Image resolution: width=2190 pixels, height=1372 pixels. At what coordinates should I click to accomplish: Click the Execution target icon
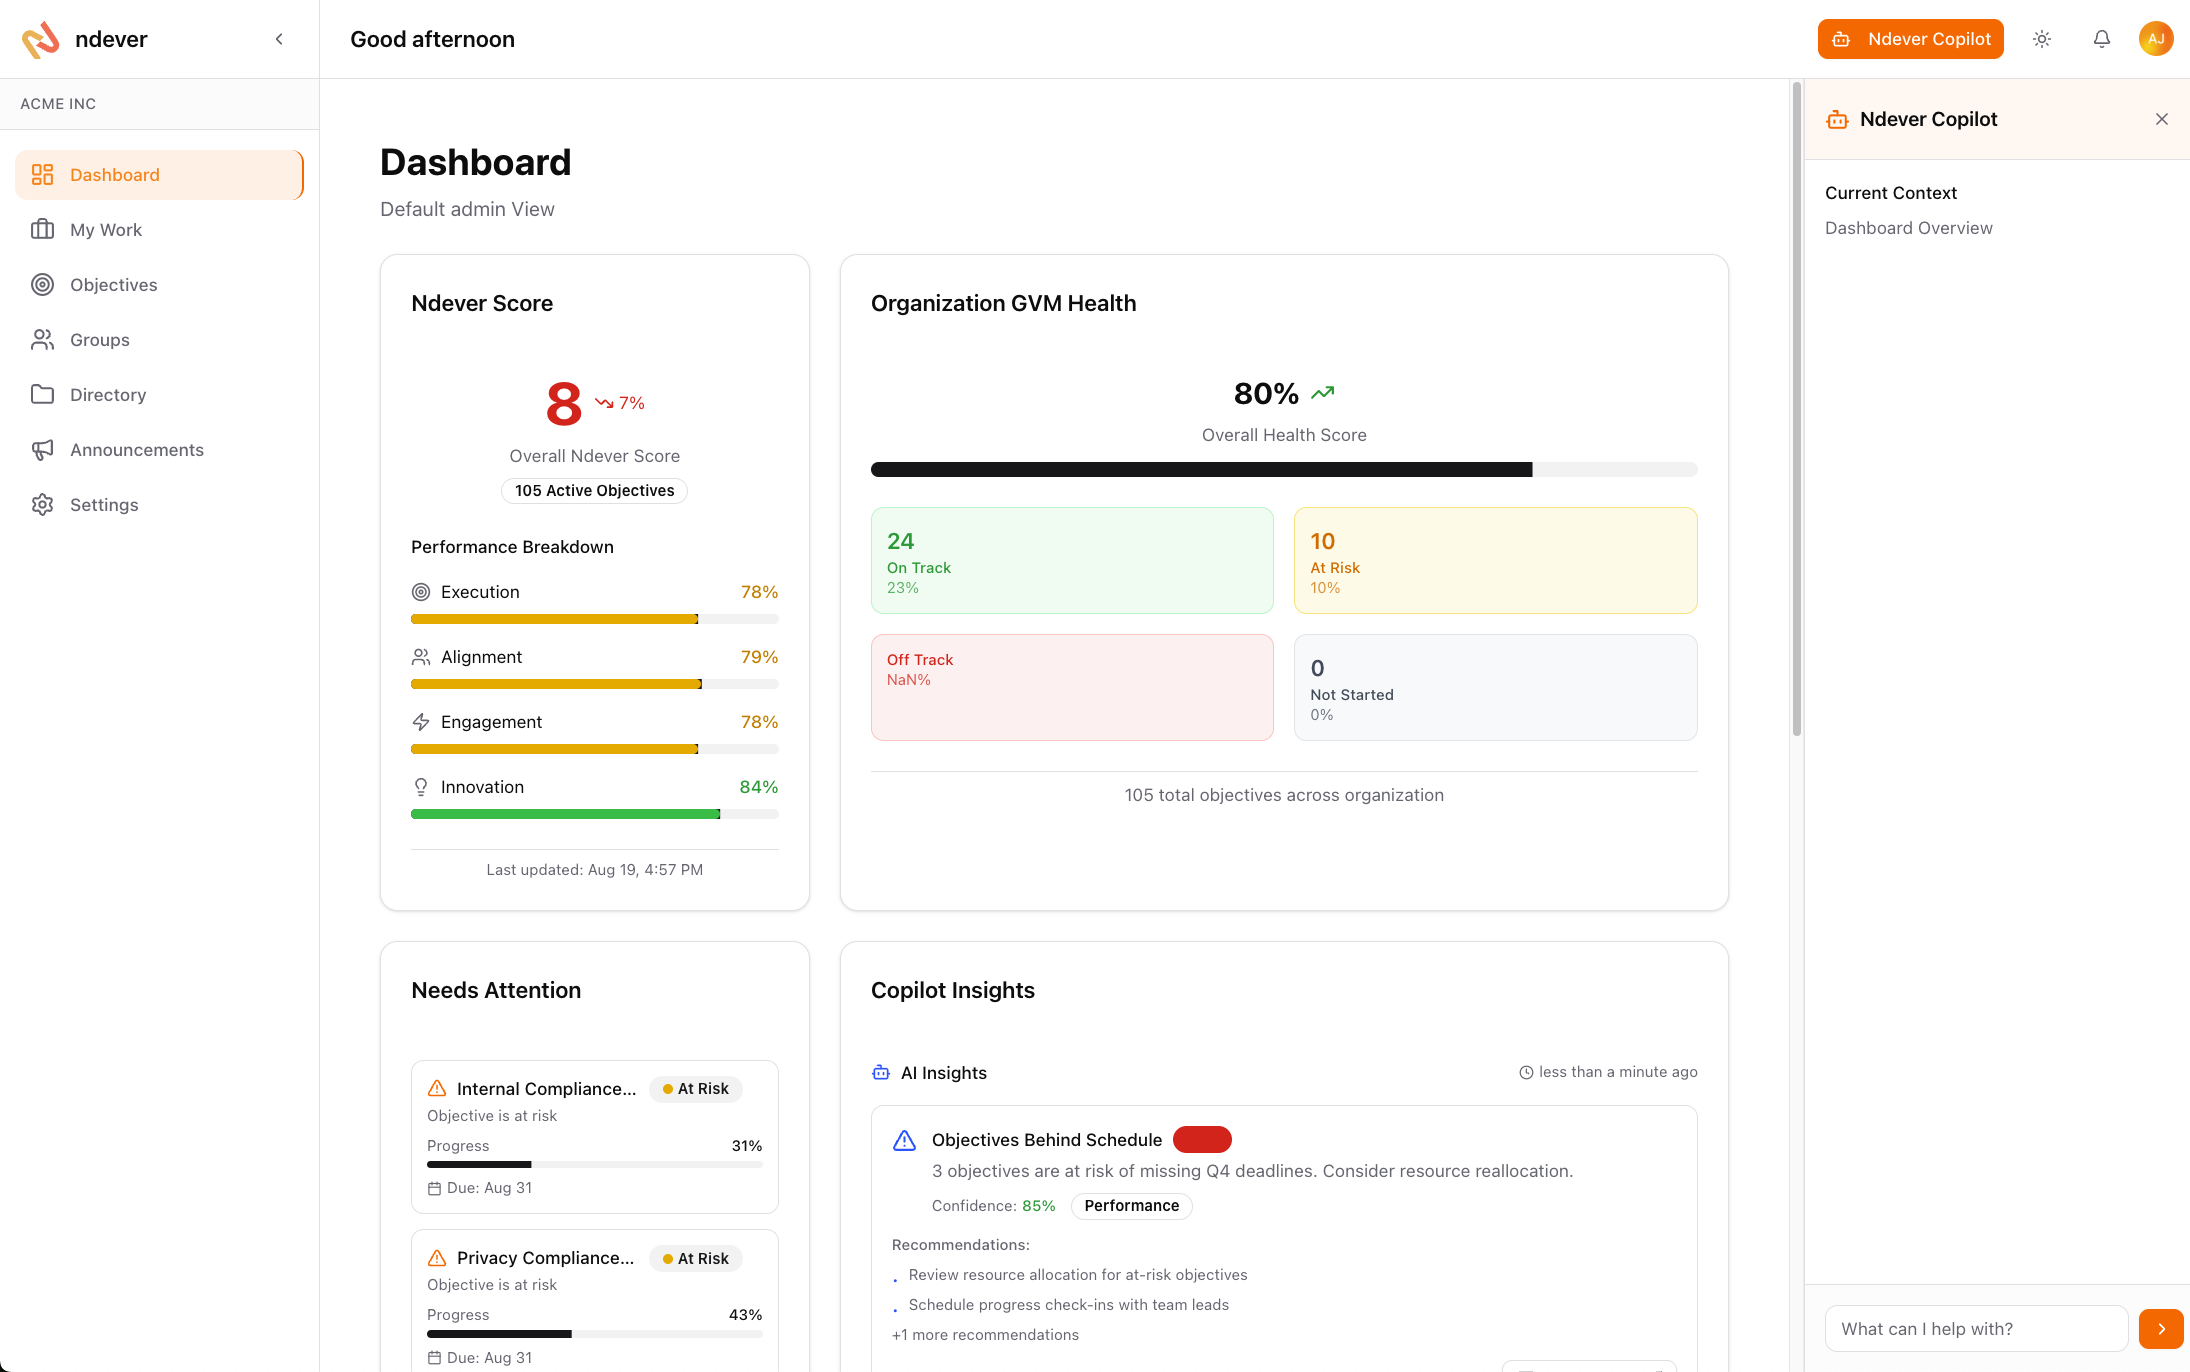421,592
